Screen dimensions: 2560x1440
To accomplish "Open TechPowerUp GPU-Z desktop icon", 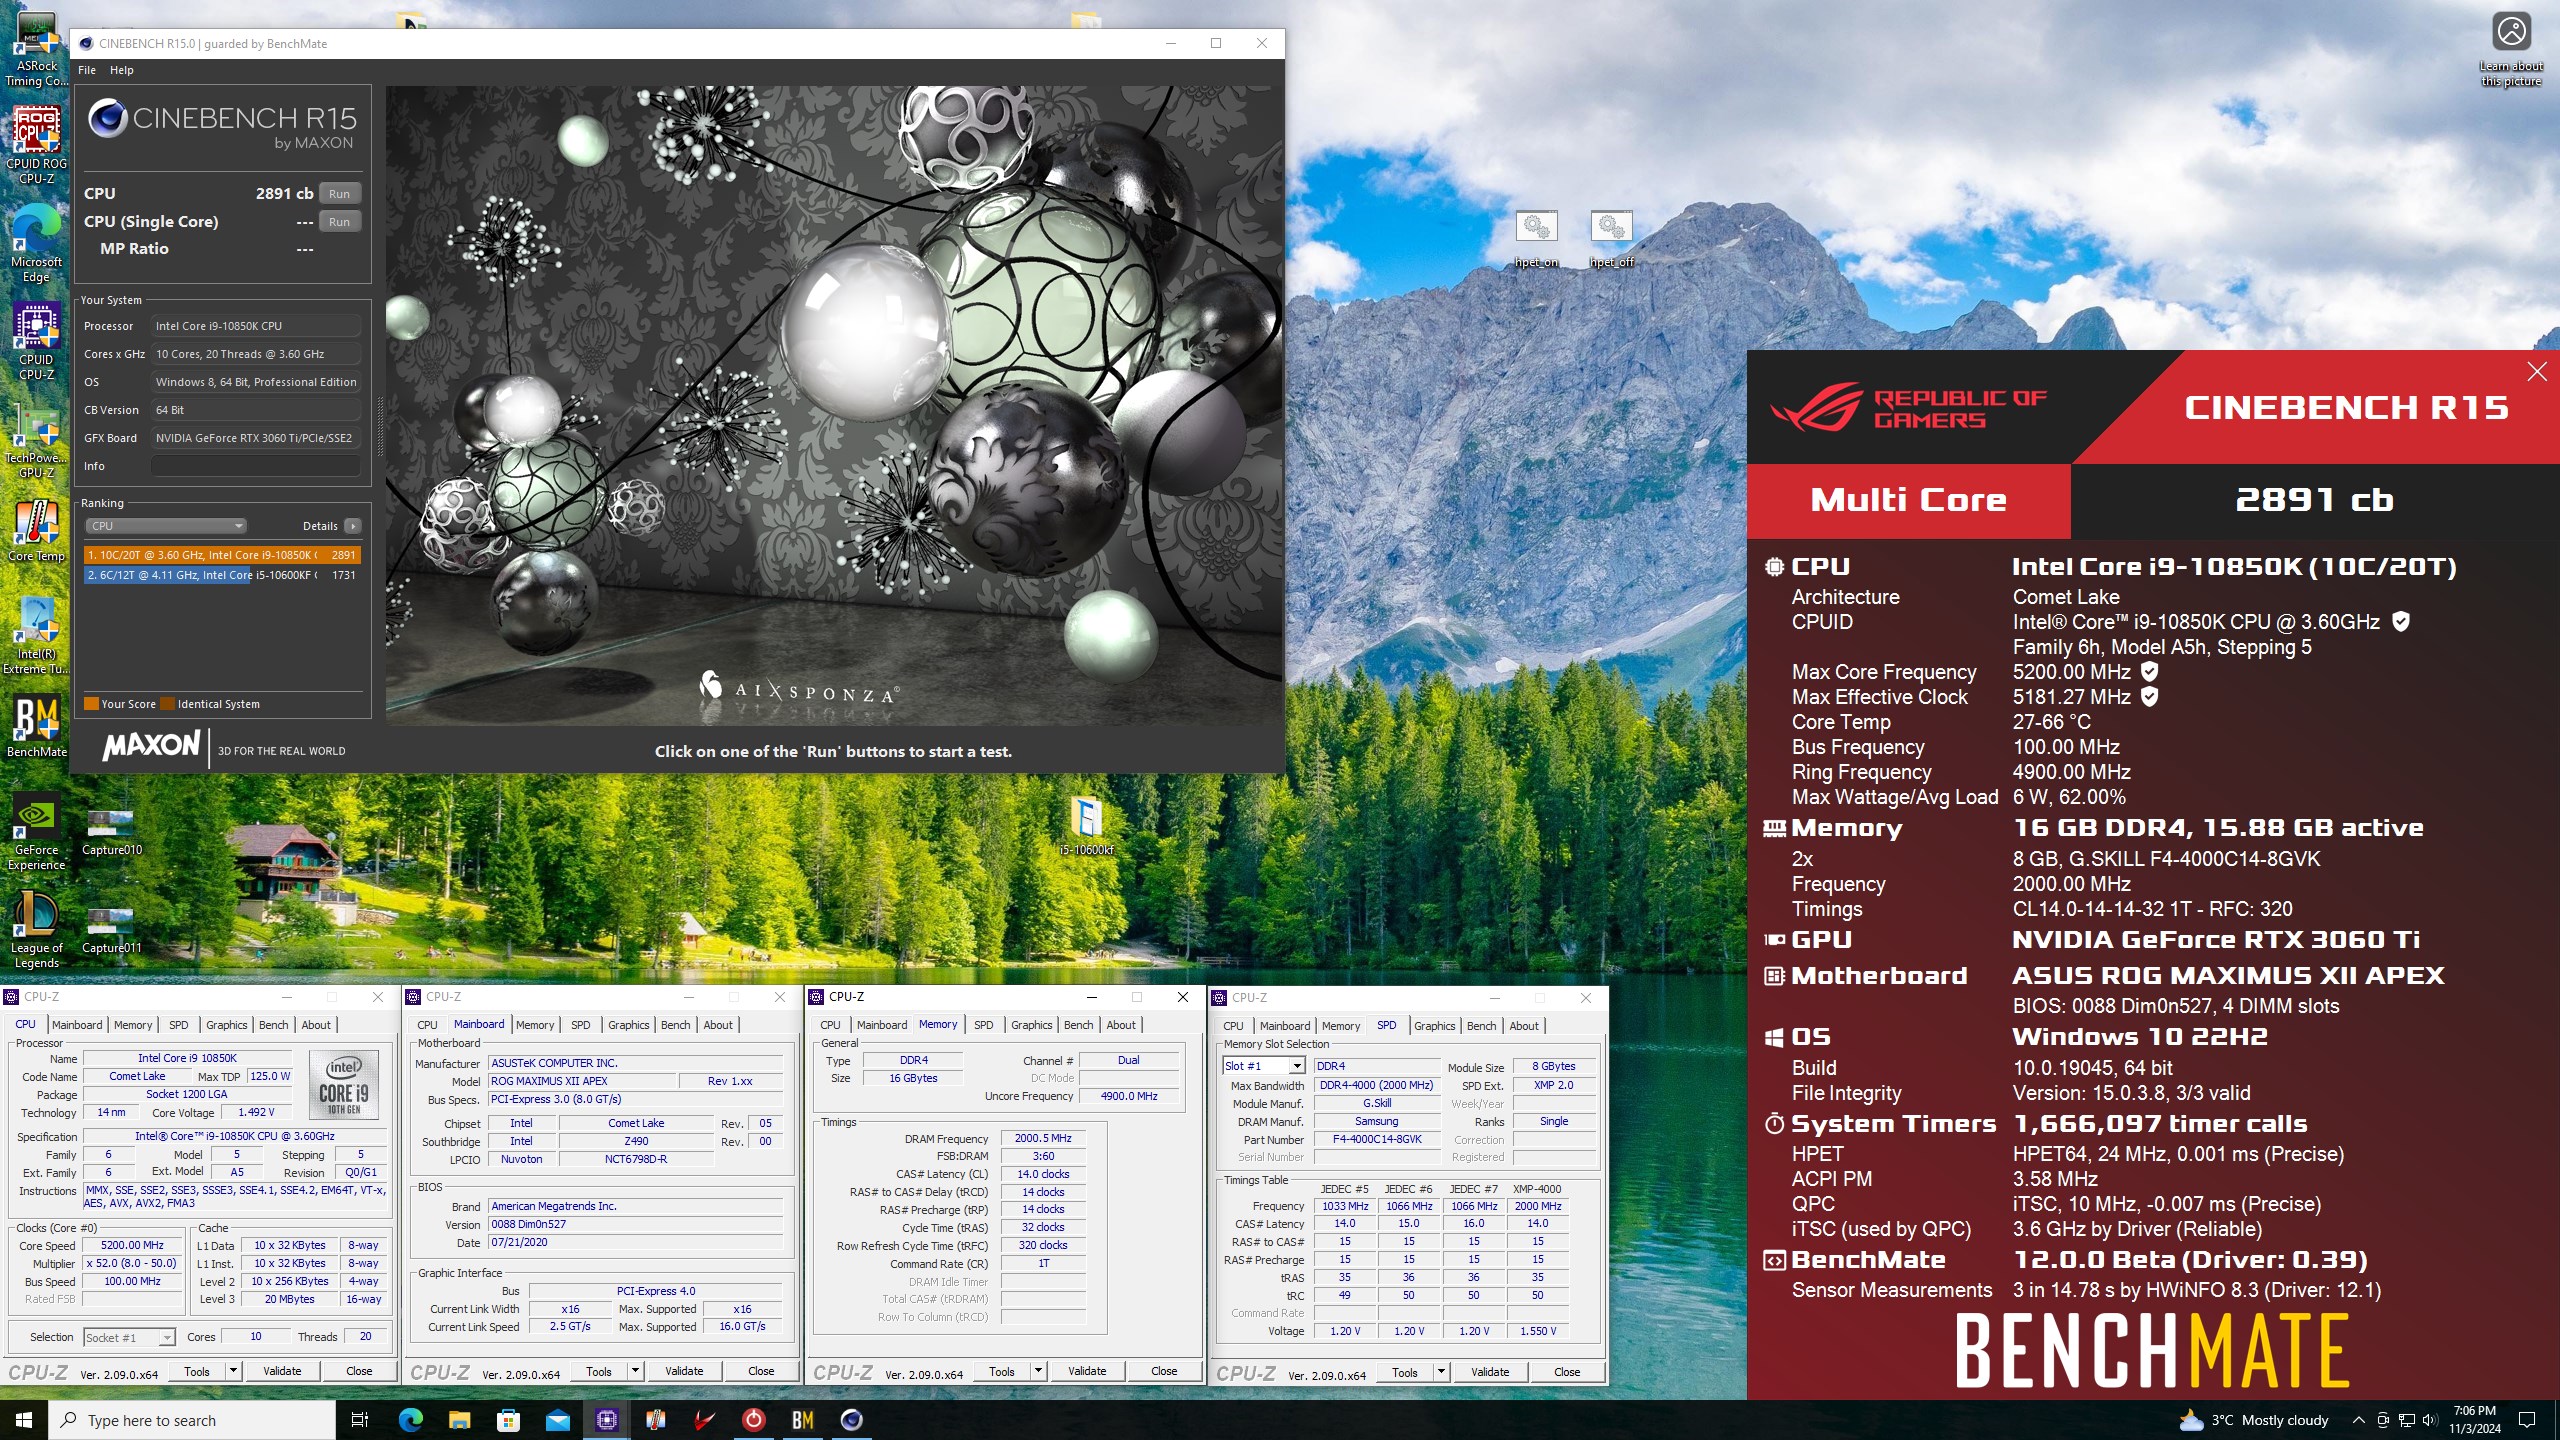I will [x=37, y=440].
